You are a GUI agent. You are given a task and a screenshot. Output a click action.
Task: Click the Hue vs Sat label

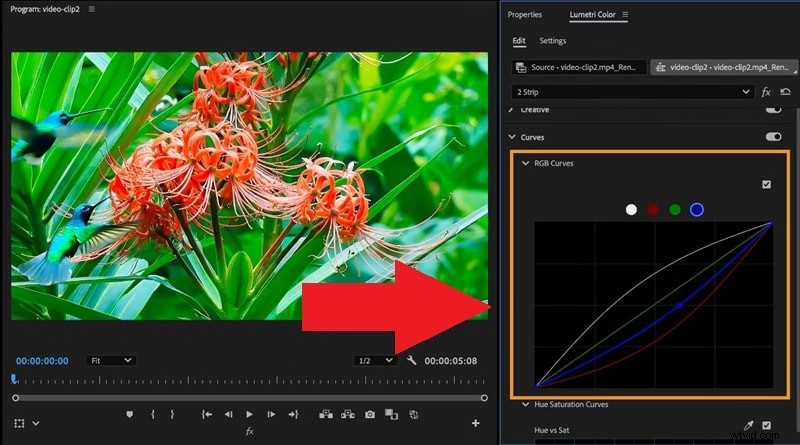[x=552, y=430]
